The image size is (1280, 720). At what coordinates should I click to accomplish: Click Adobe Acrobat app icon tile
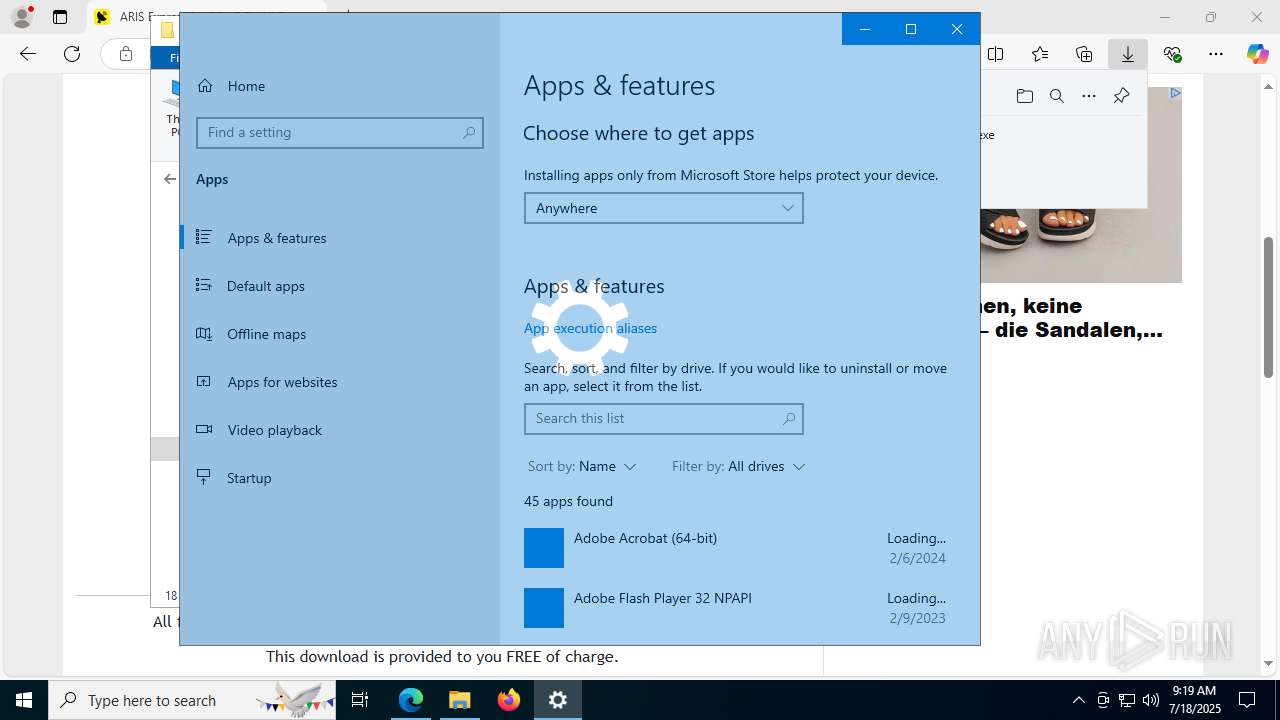point(544,548)
